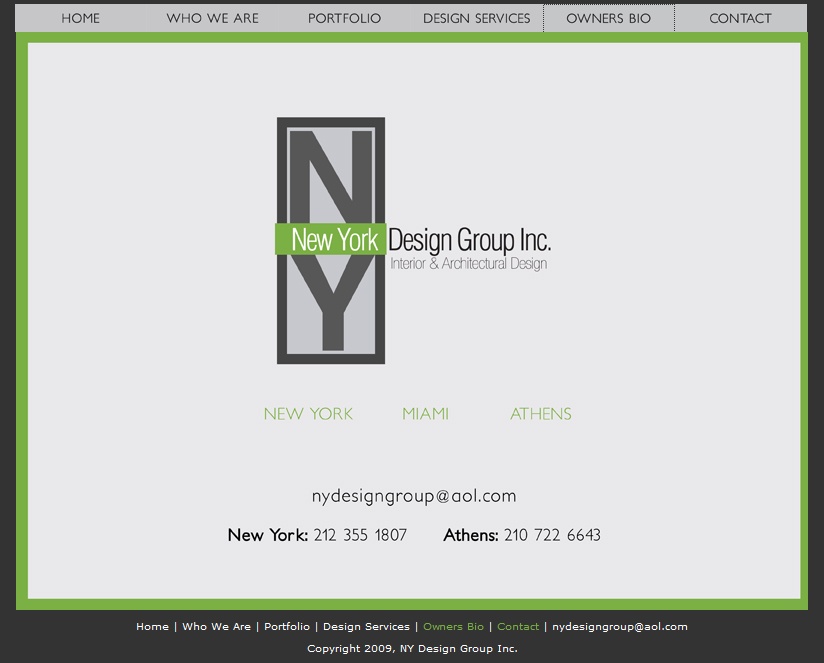
Task: Open the green Contact link in footer
Action: pyautogui.click(x=518, y=627)
